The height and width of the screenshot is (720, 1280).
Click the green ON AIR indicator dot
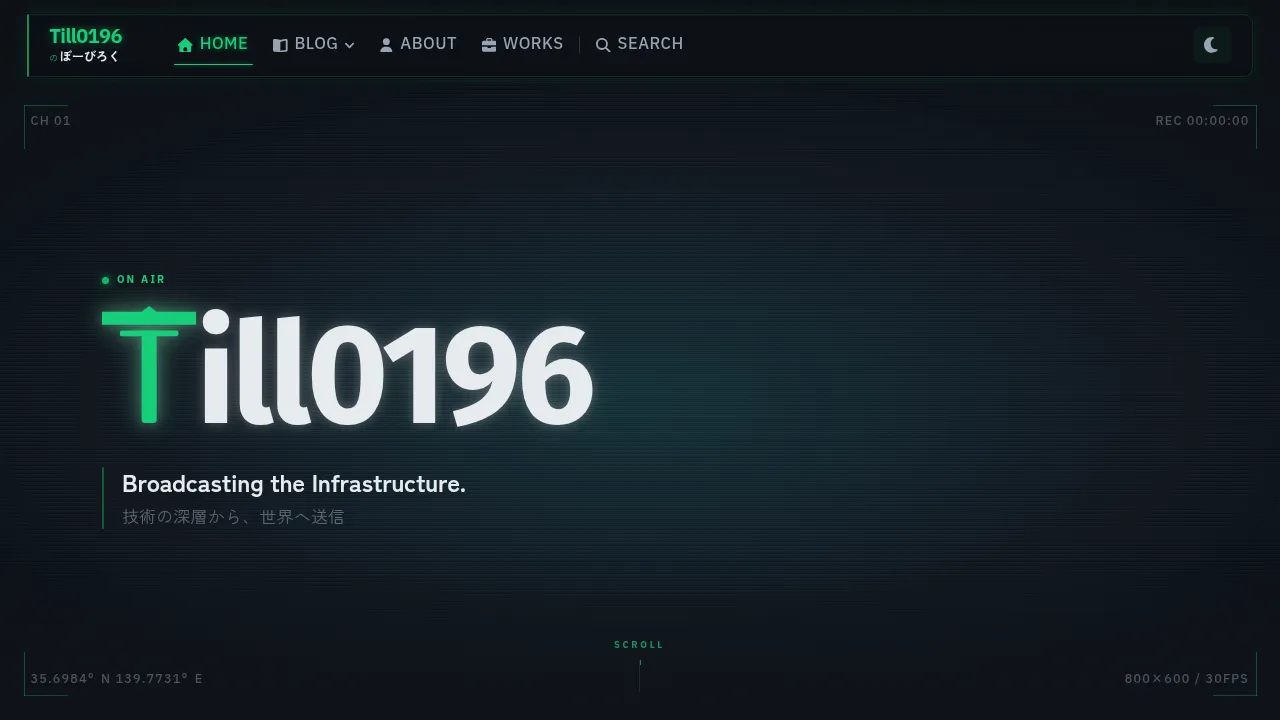coord(105,279)
